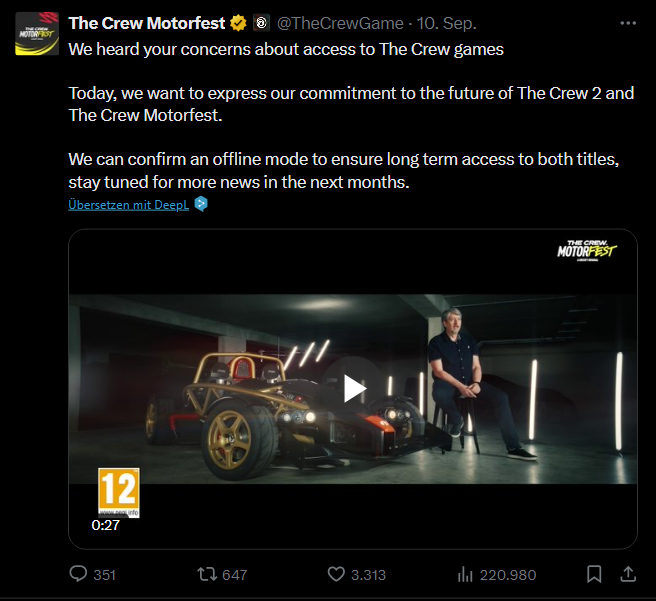
Task: Click the PEGI 12 rating badge
Action: [x=118, y=492]
